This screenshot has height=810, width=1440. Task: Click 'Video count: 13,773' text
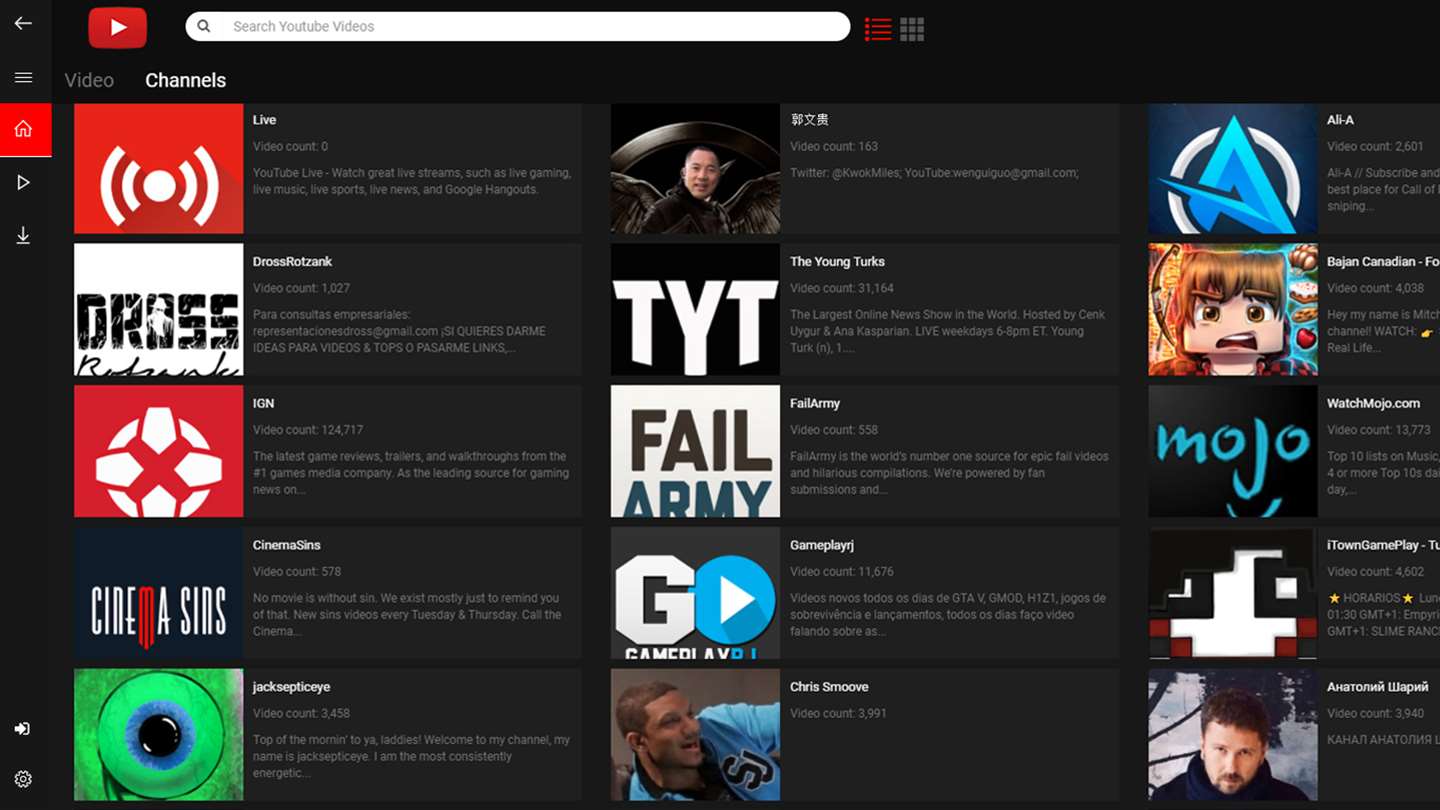tap(1379, 430)
